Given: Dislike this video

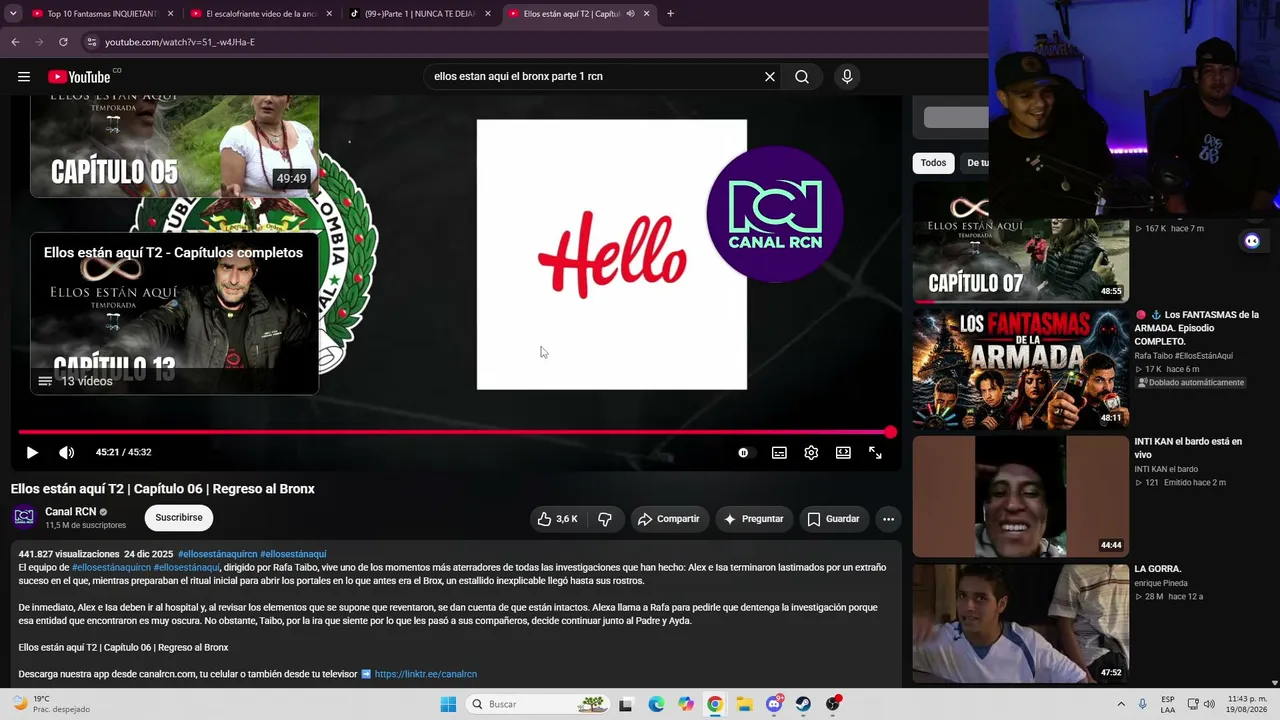Looking at the screenshot, I should pyautogui.click(x=605, y=519).
